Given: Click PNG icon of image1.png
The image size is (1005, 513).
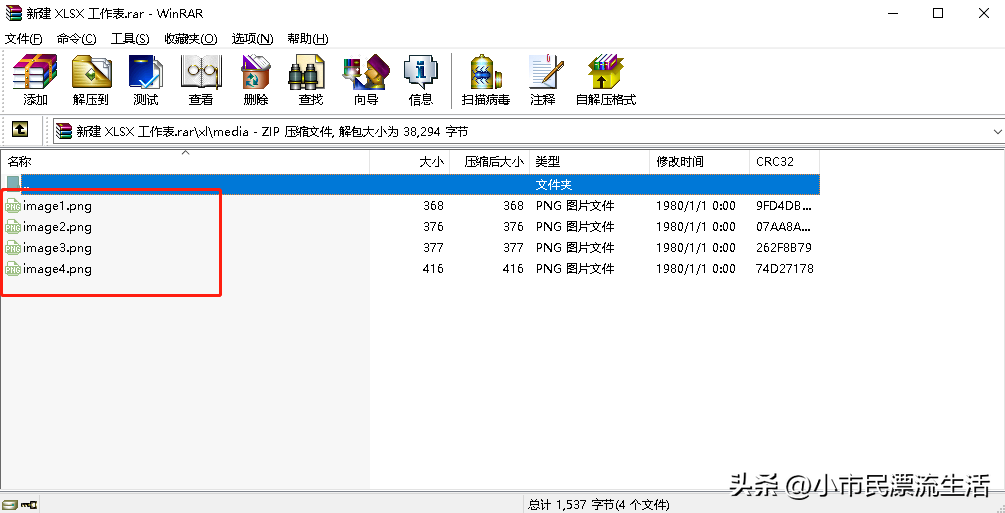Looking at the screenshot, I should (13, 206).
